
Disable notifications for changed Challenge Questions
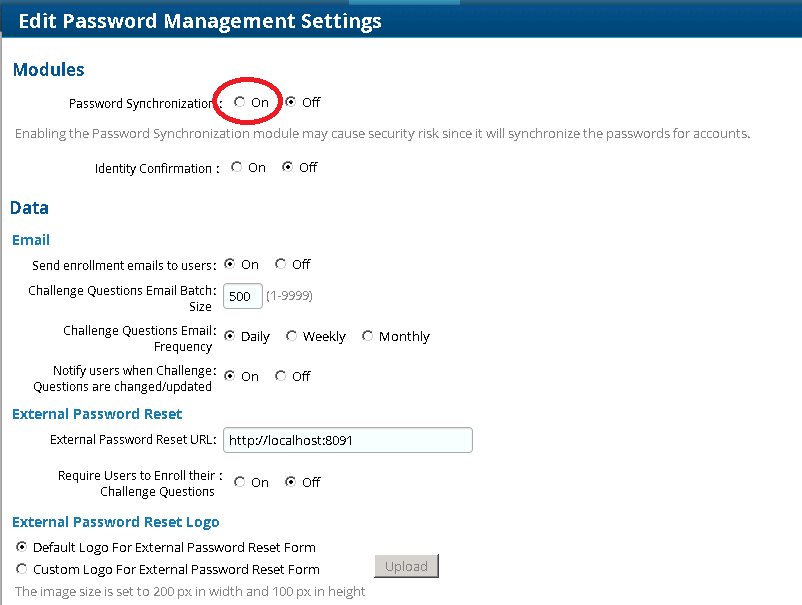281,375
